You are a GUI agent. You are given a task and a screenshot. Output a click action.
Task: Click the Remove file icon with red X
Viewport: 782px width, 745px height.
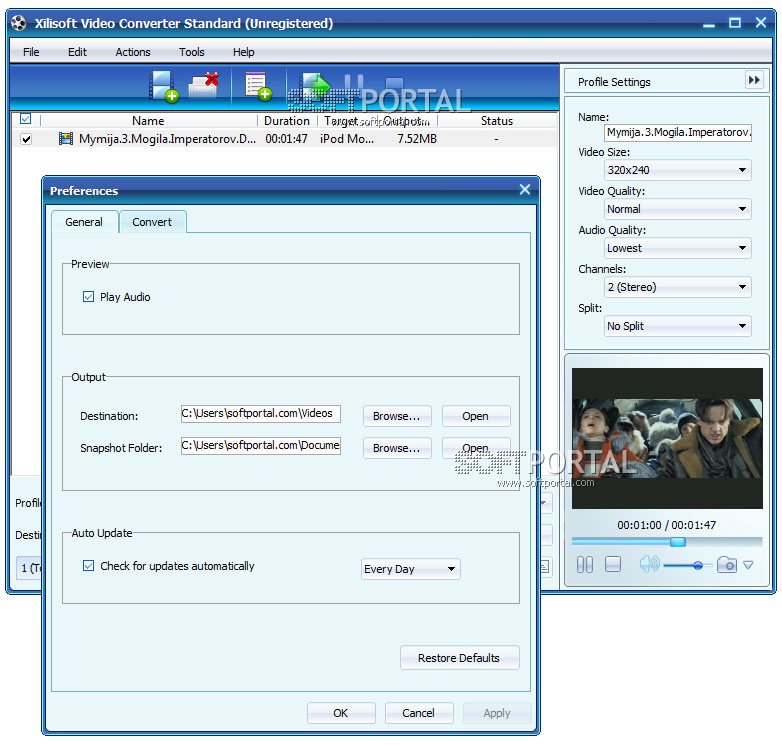(x=204, y=84)
